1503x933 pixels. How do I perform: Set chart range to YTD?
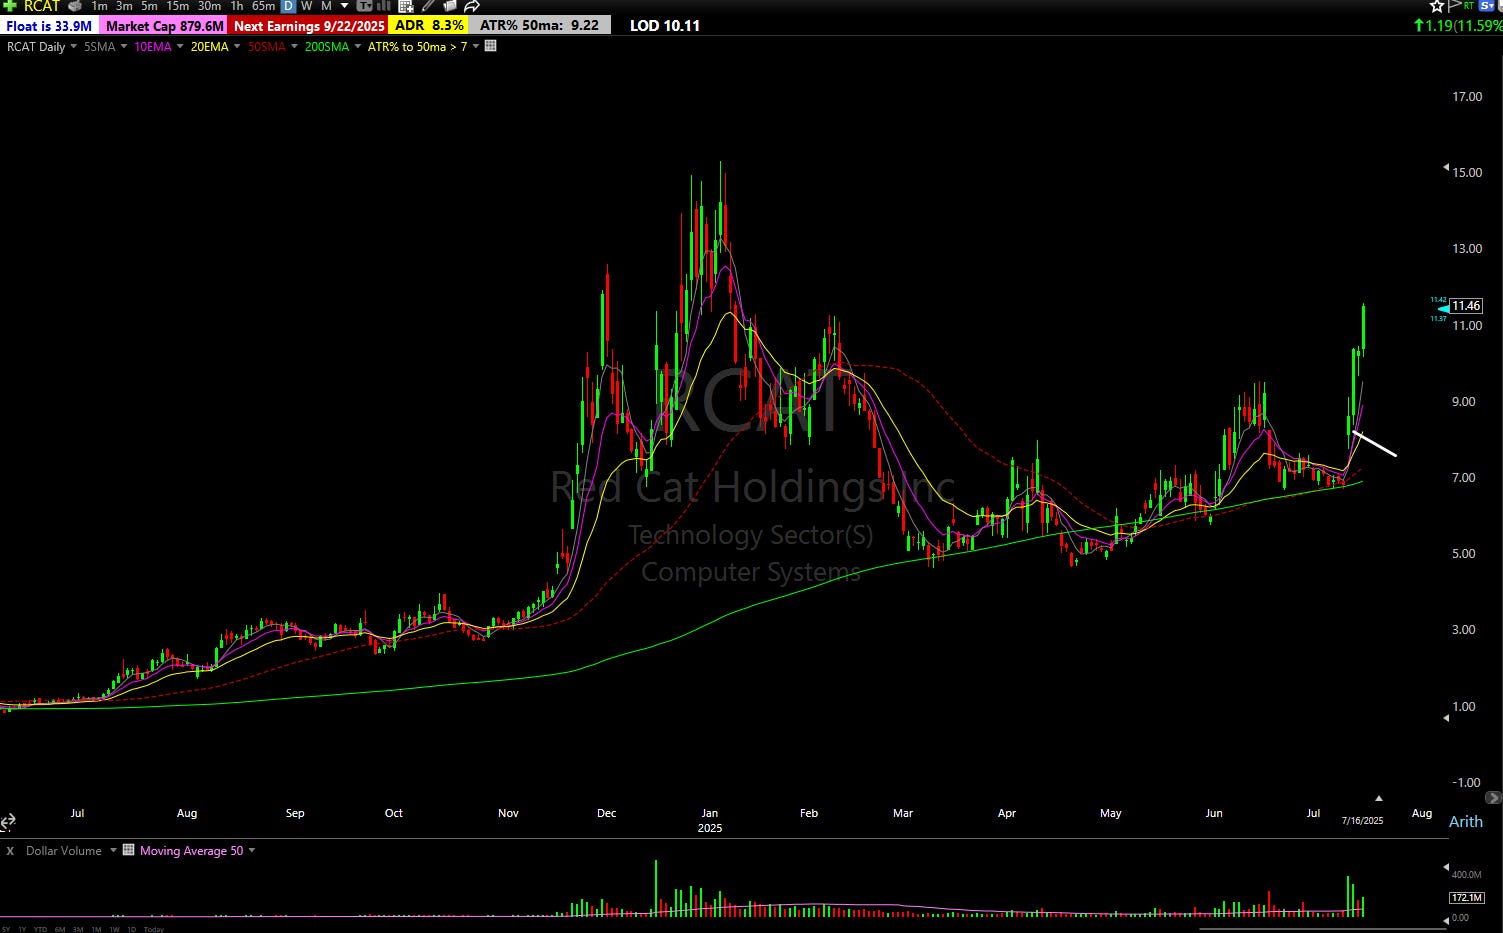[x=40, y=929]
